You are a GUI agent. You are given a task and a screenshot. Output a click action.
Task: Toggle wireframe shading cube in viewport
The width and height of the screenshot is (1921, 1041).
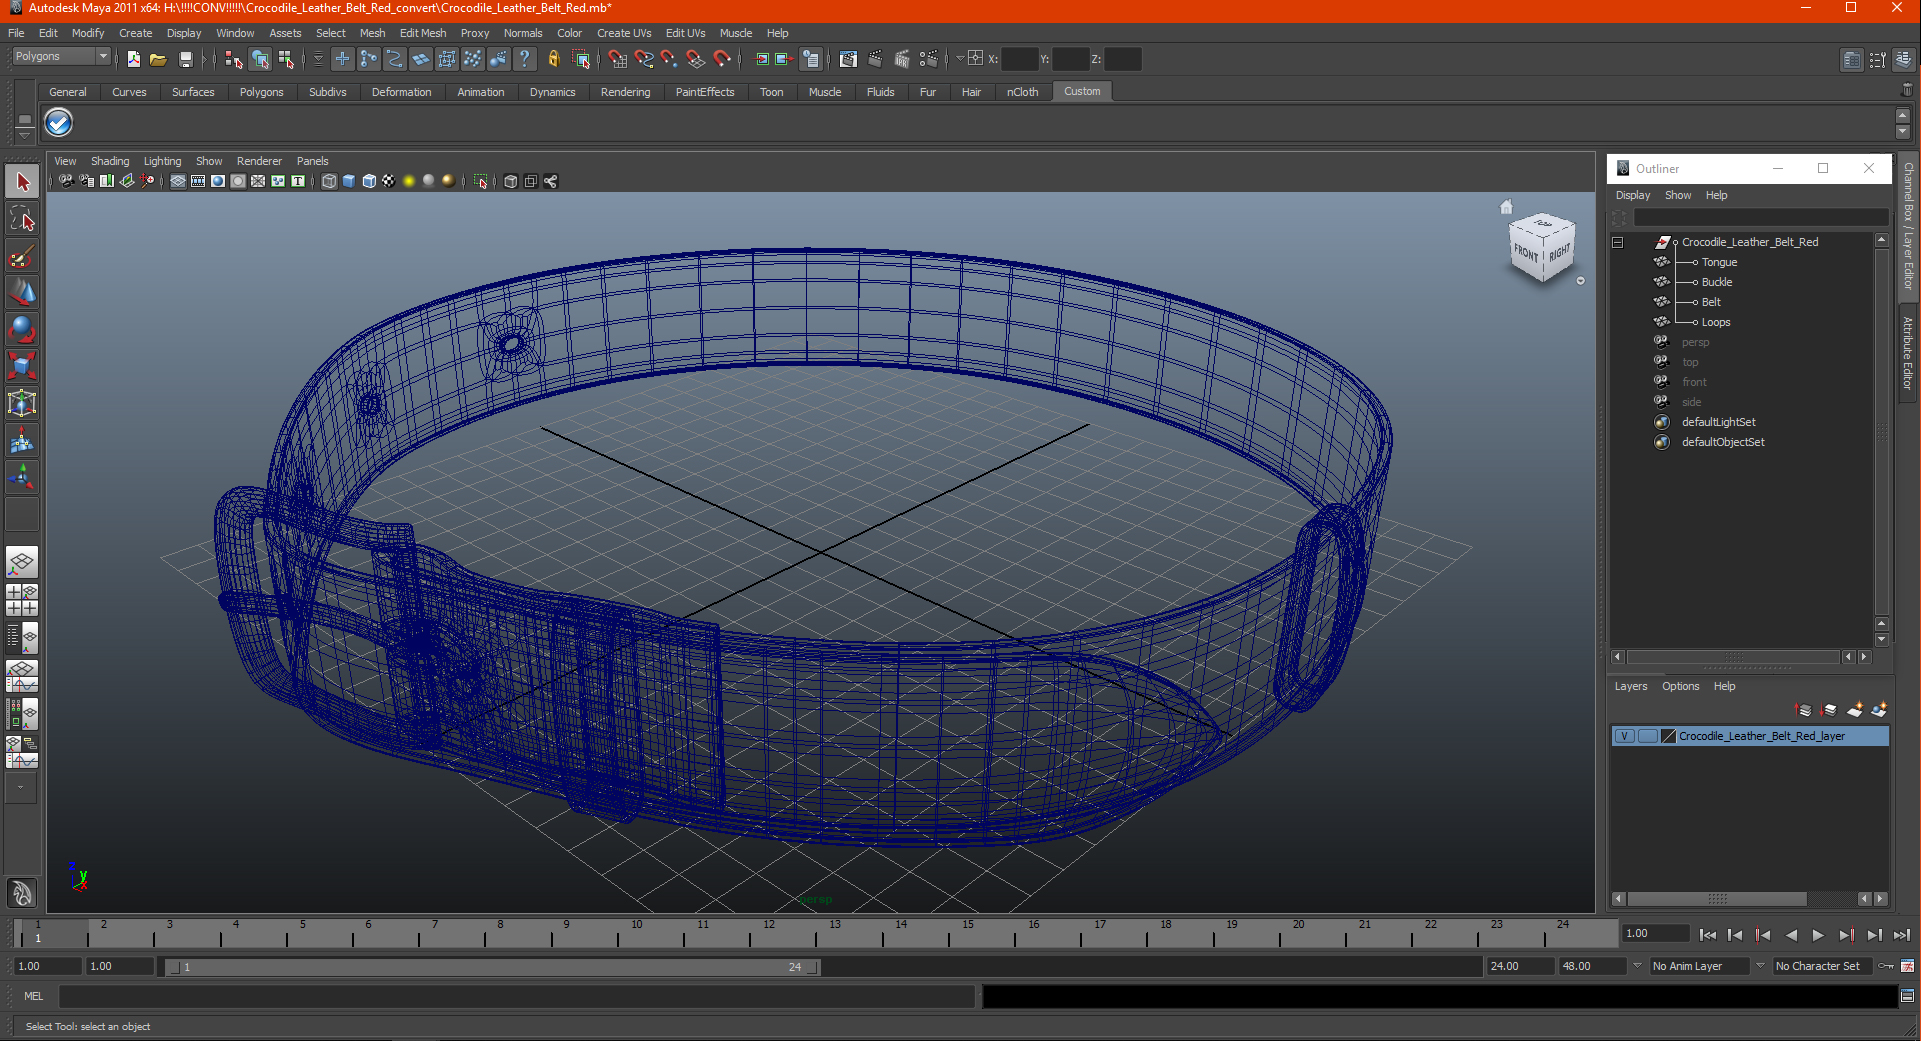(x=329, y=181)
